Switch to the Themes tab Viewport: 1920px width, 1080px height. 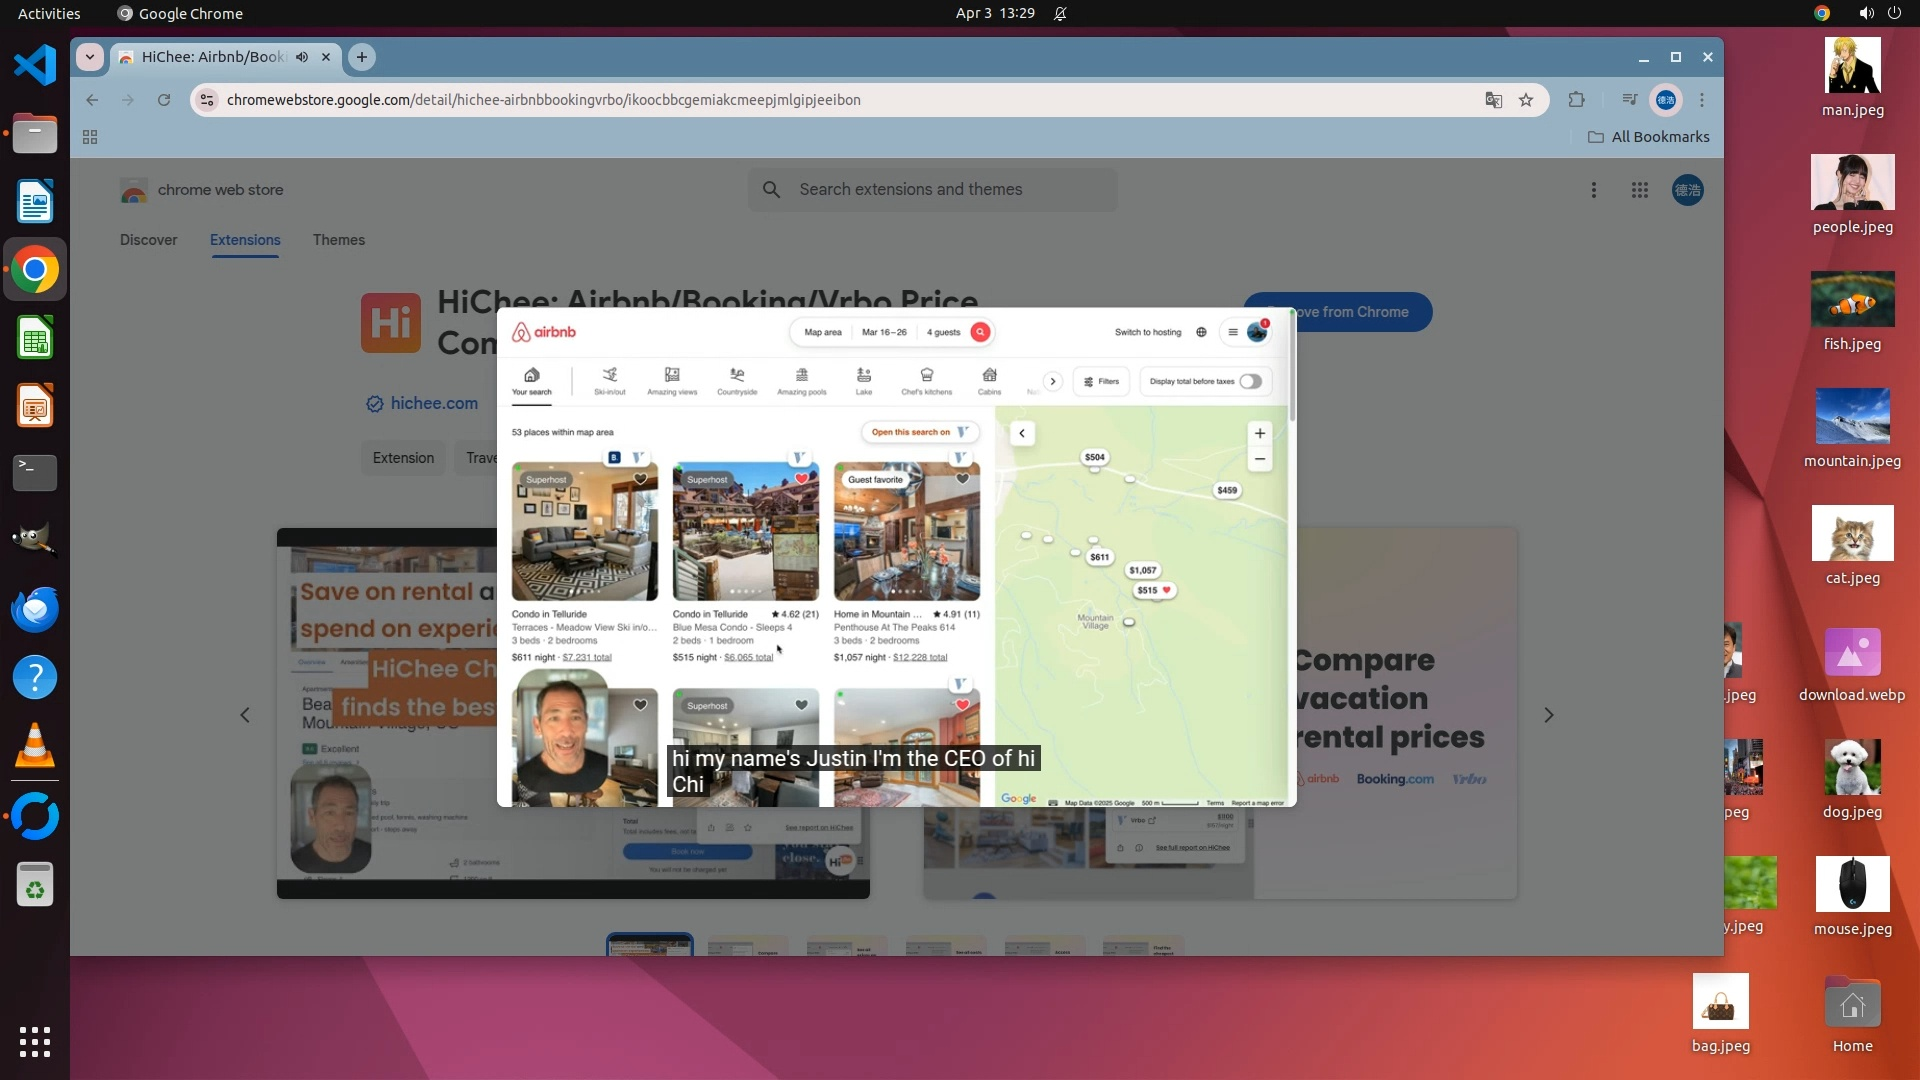[x=338, y=240]
